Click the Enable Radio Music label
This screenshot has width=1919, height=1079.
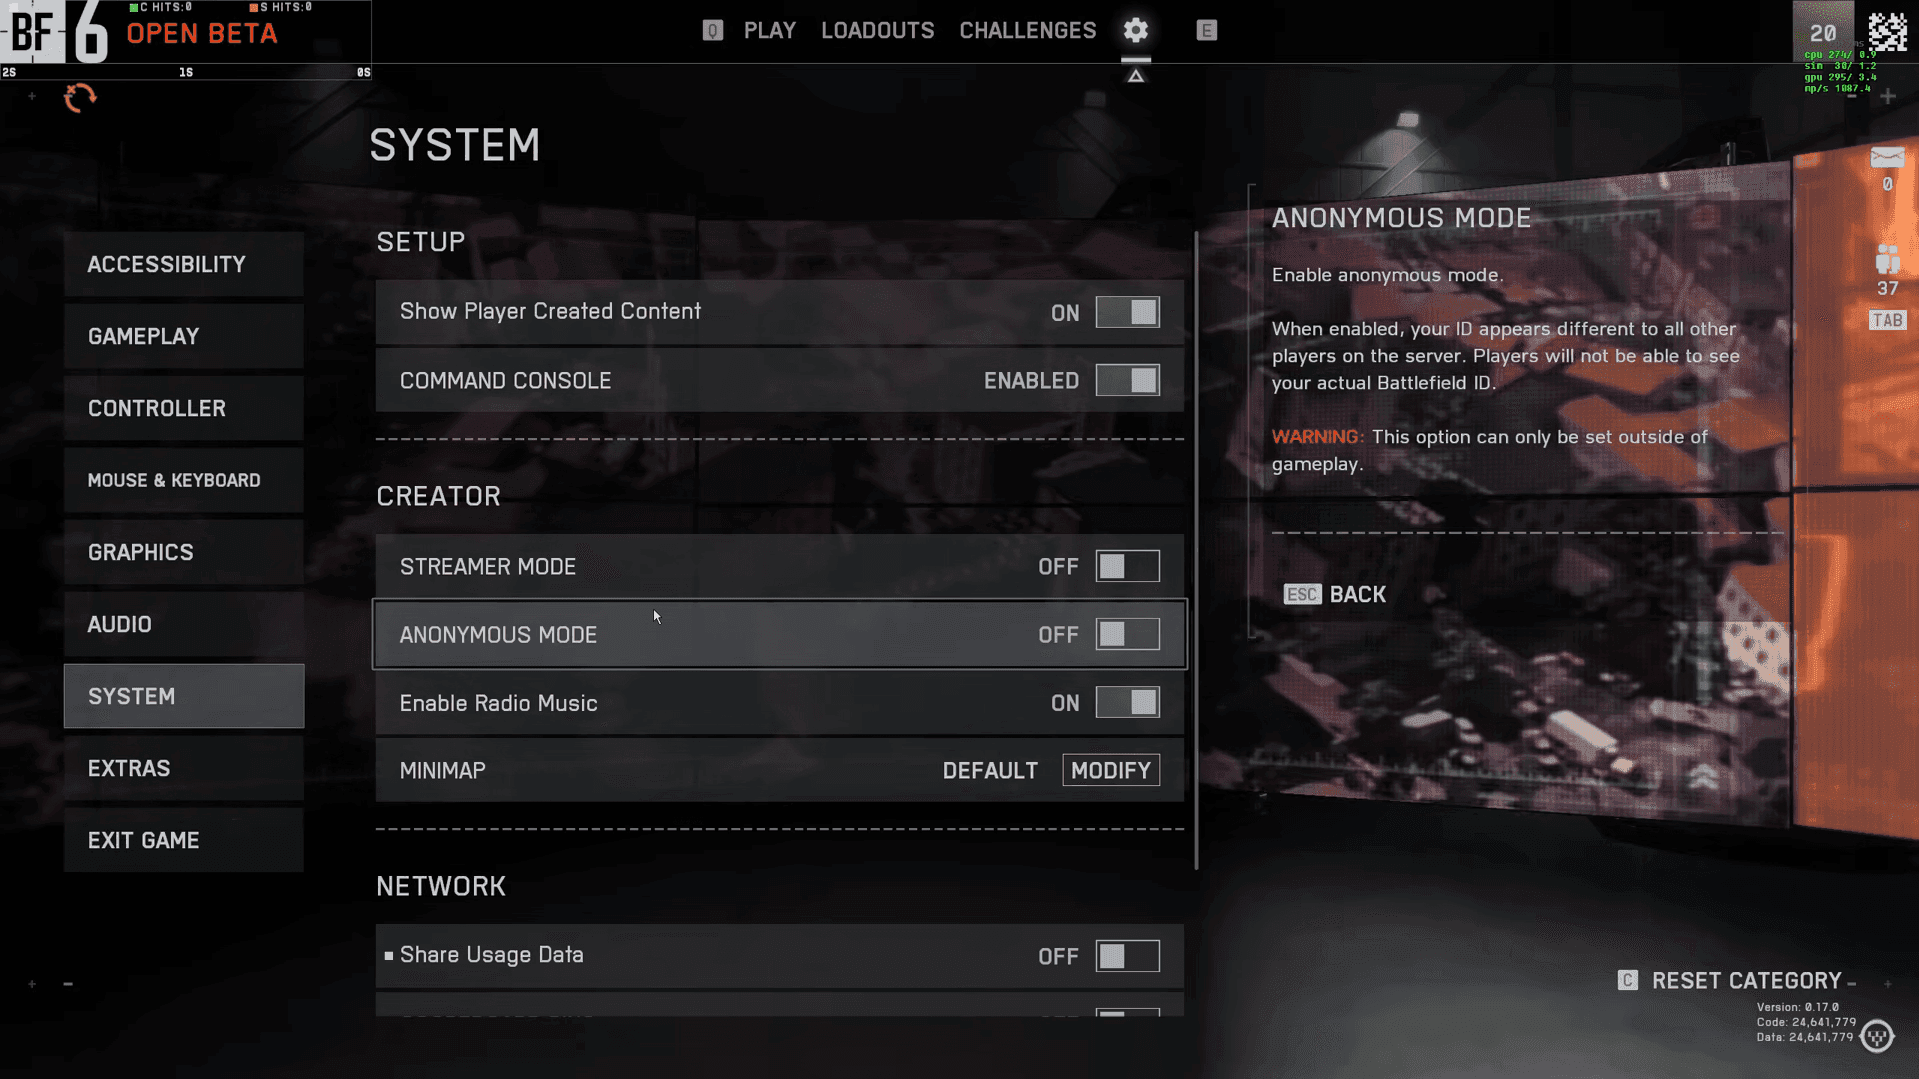tap(498, 702)
